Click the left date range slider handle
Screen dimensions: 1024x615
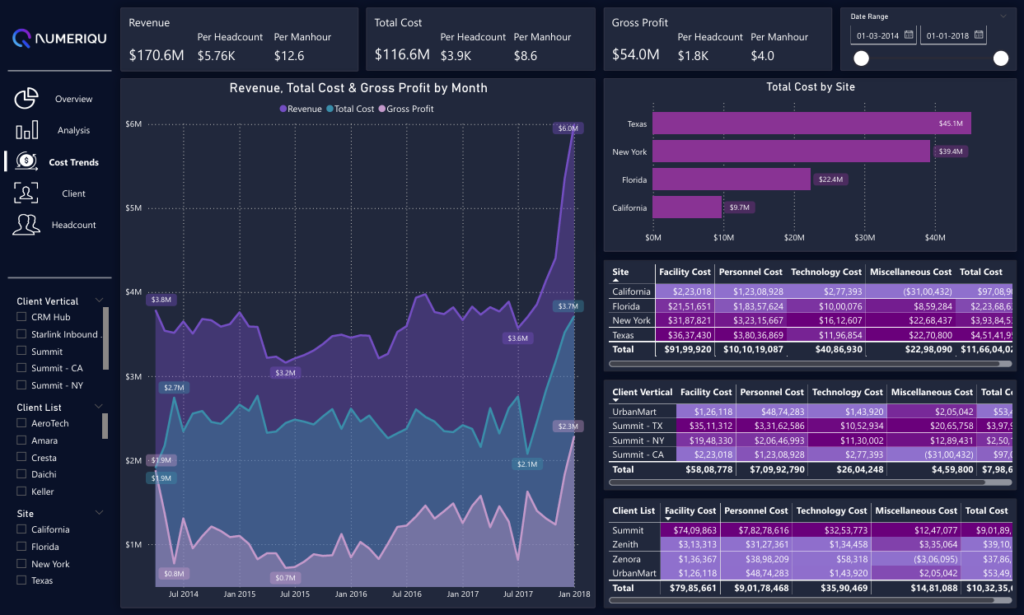pos(861,59)
